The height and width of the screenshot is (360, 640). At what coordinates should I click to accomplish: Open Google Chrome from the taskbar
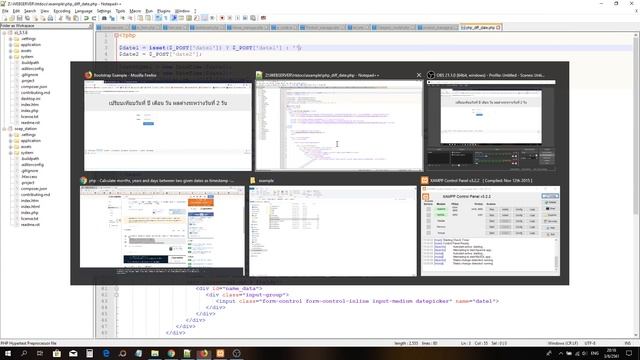pyautogui.click(x=171, y=353)
